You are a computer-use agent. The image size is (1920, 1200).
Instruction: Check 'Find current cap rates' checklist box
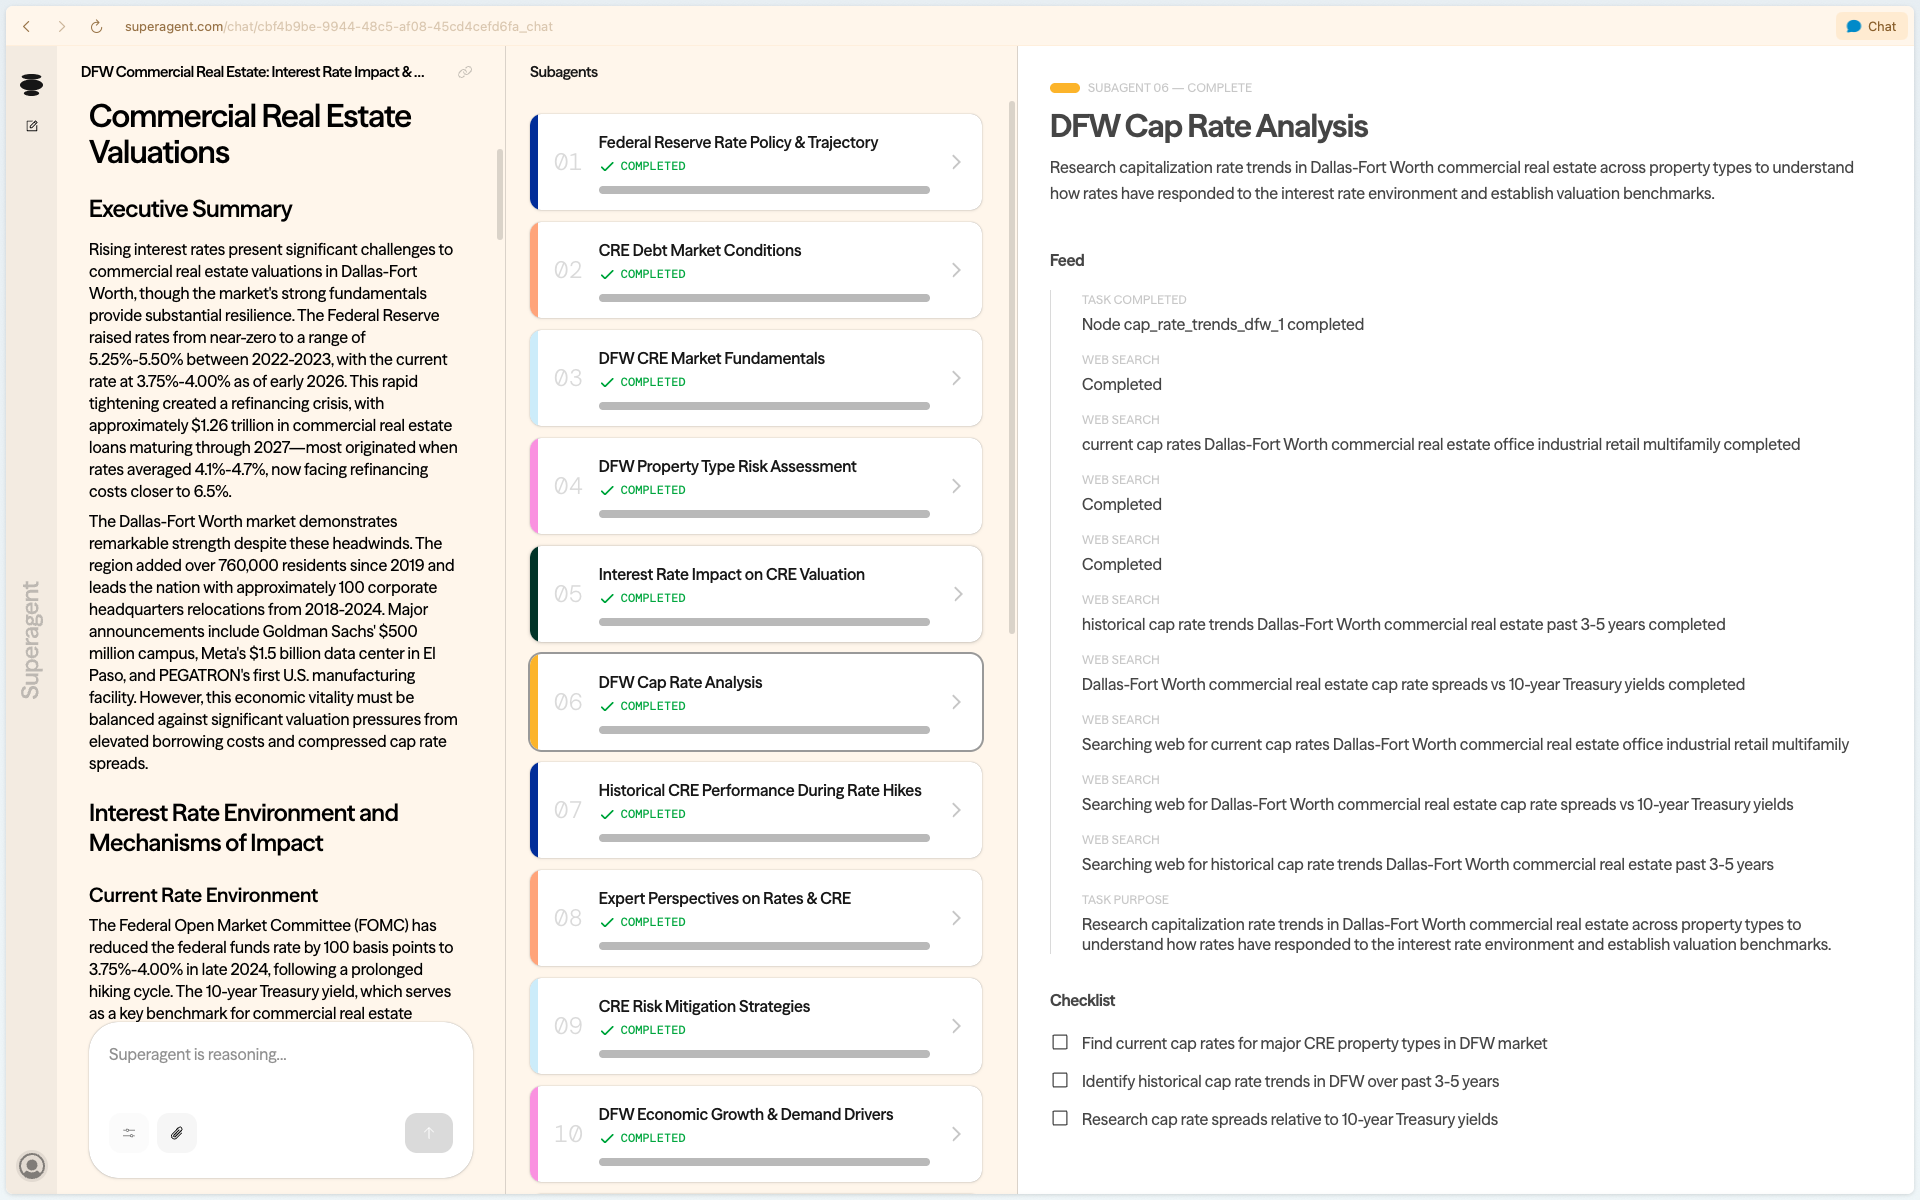[x=1060, y=1042]
